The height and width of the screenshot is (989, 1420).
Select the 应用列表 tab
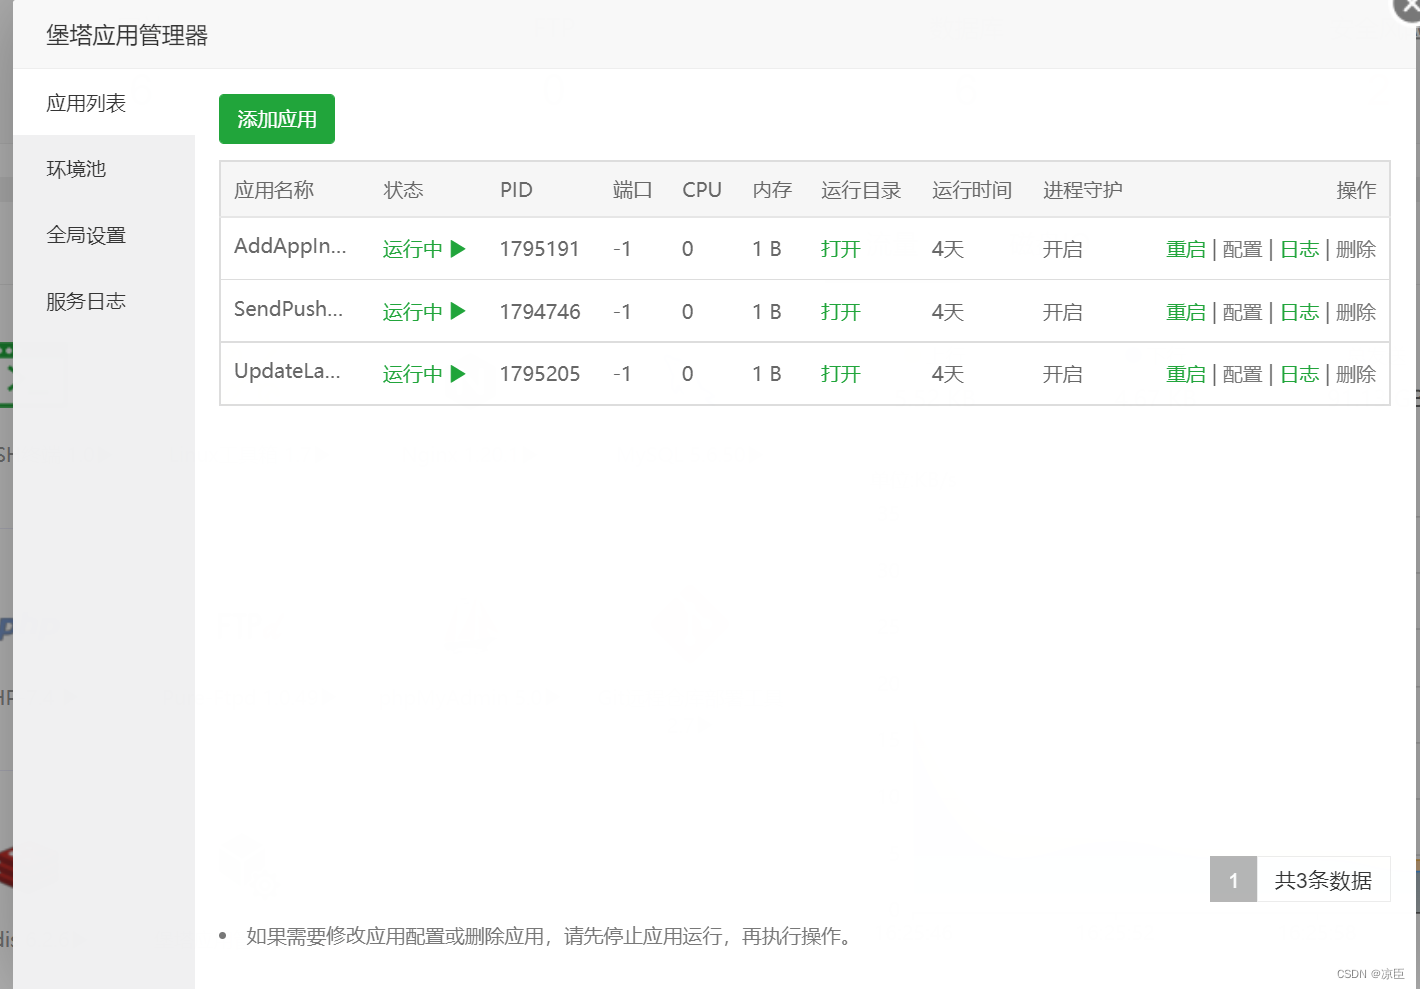click(x=85, y=102)
